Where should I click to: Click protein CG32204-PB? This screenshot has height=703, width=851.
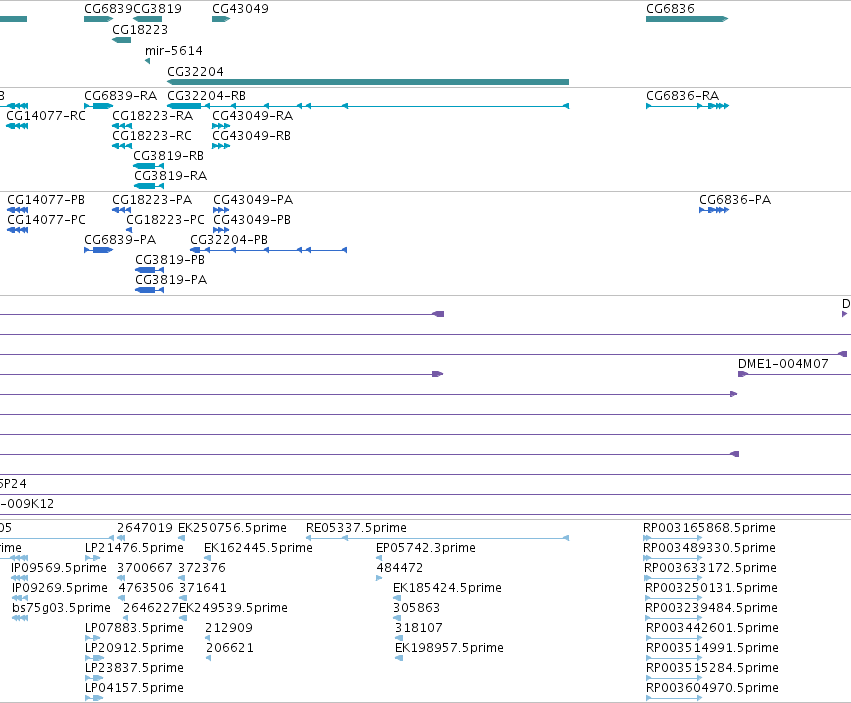click(x=269, y=250)
